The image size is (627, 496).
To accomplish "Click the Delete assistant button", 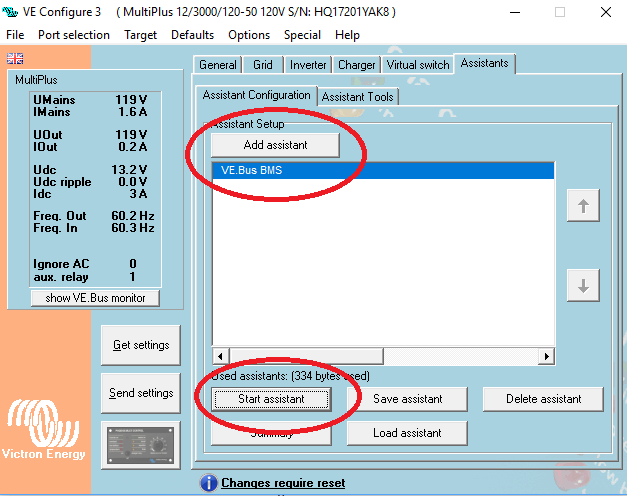I will click(x=543, y=399).
